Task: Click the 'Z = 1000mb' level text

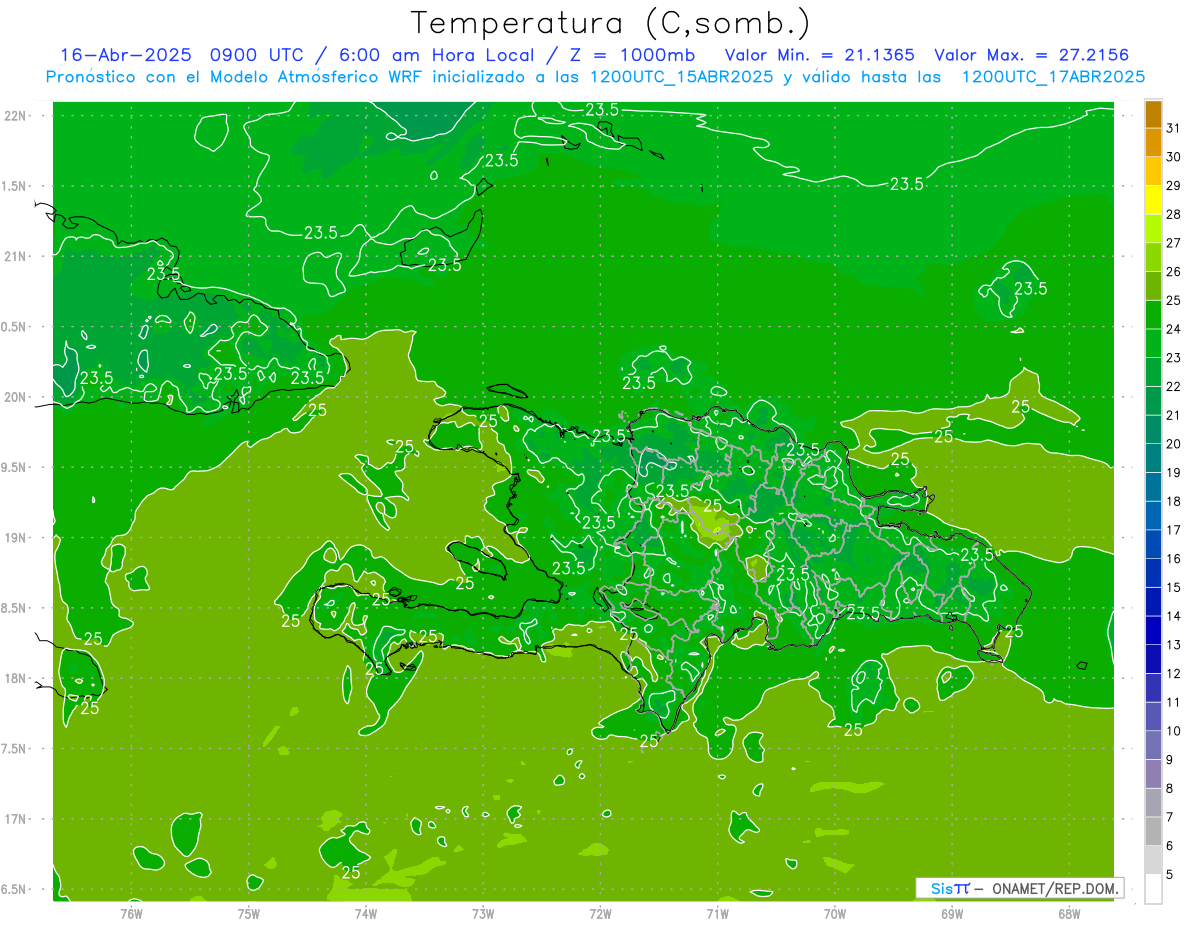Action: pos(634,55)
